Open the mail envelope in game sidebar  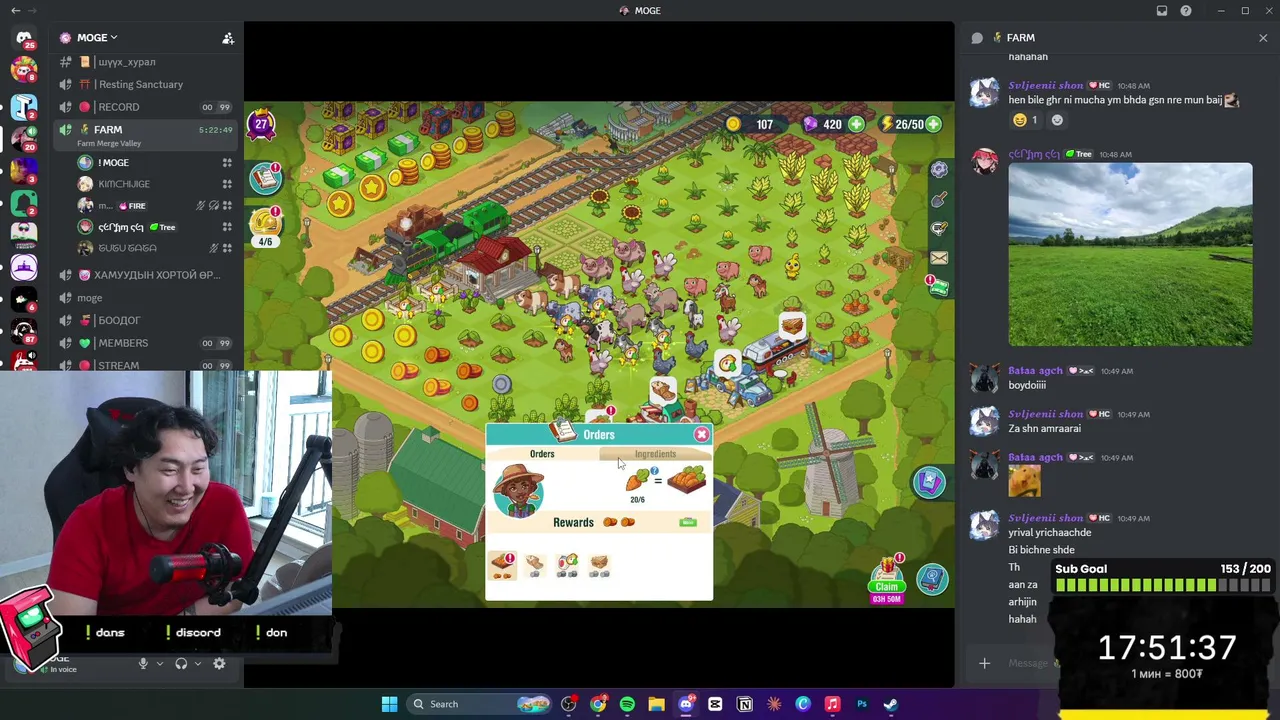pos(938,258)
